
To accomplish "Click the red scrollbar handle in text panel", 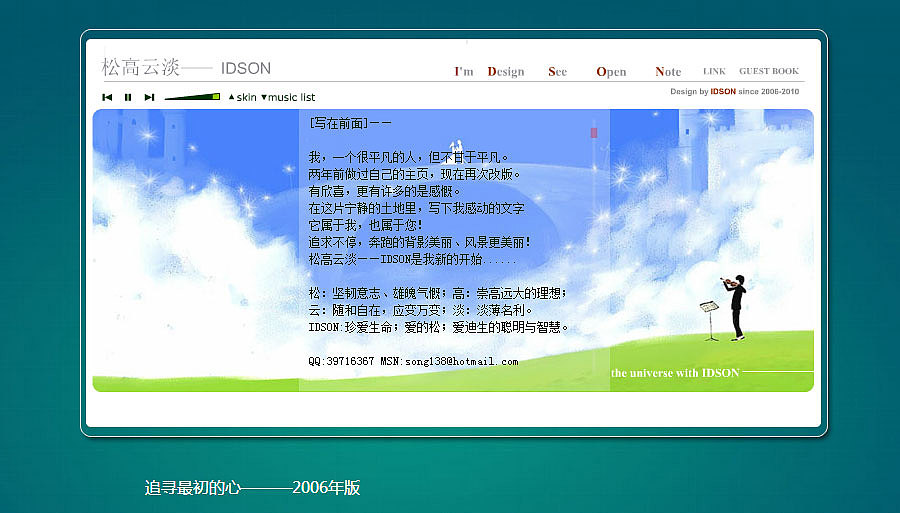I will coord(594,133).
